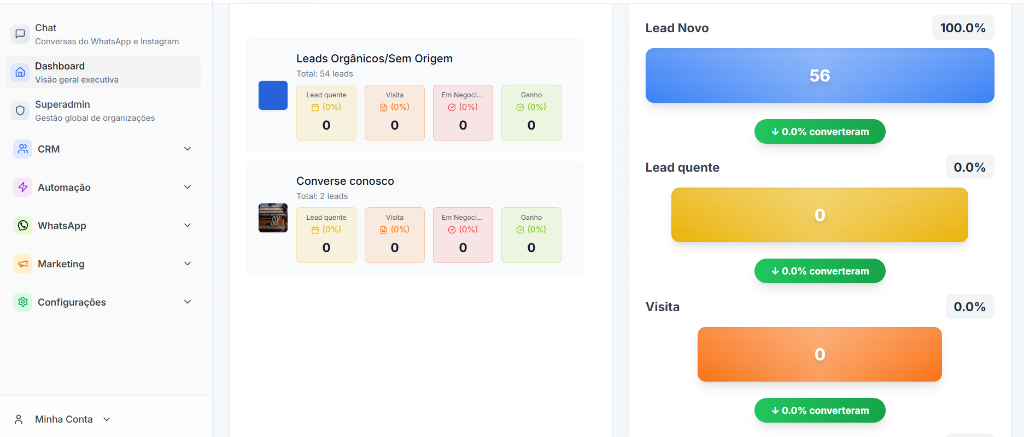Click the blue Leads Orgânicos color square
This screenshot has width=1024, height=437.
tap(273, 96)
